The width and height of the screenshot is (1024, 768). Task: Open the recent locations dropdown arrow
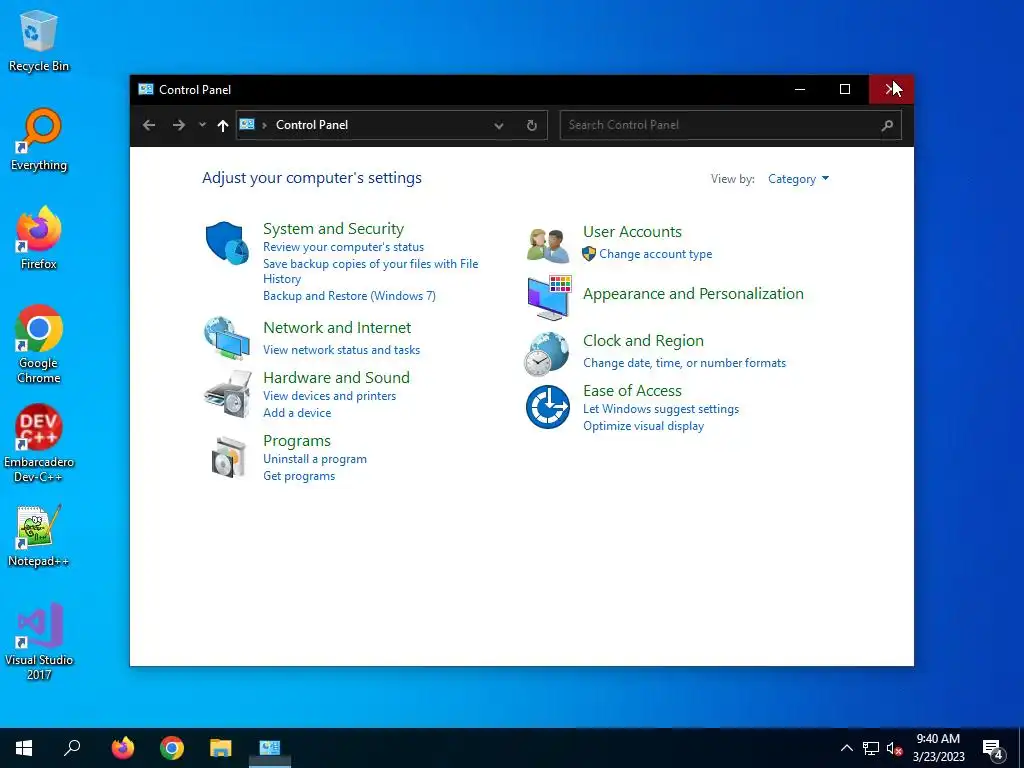pos(202,125)
